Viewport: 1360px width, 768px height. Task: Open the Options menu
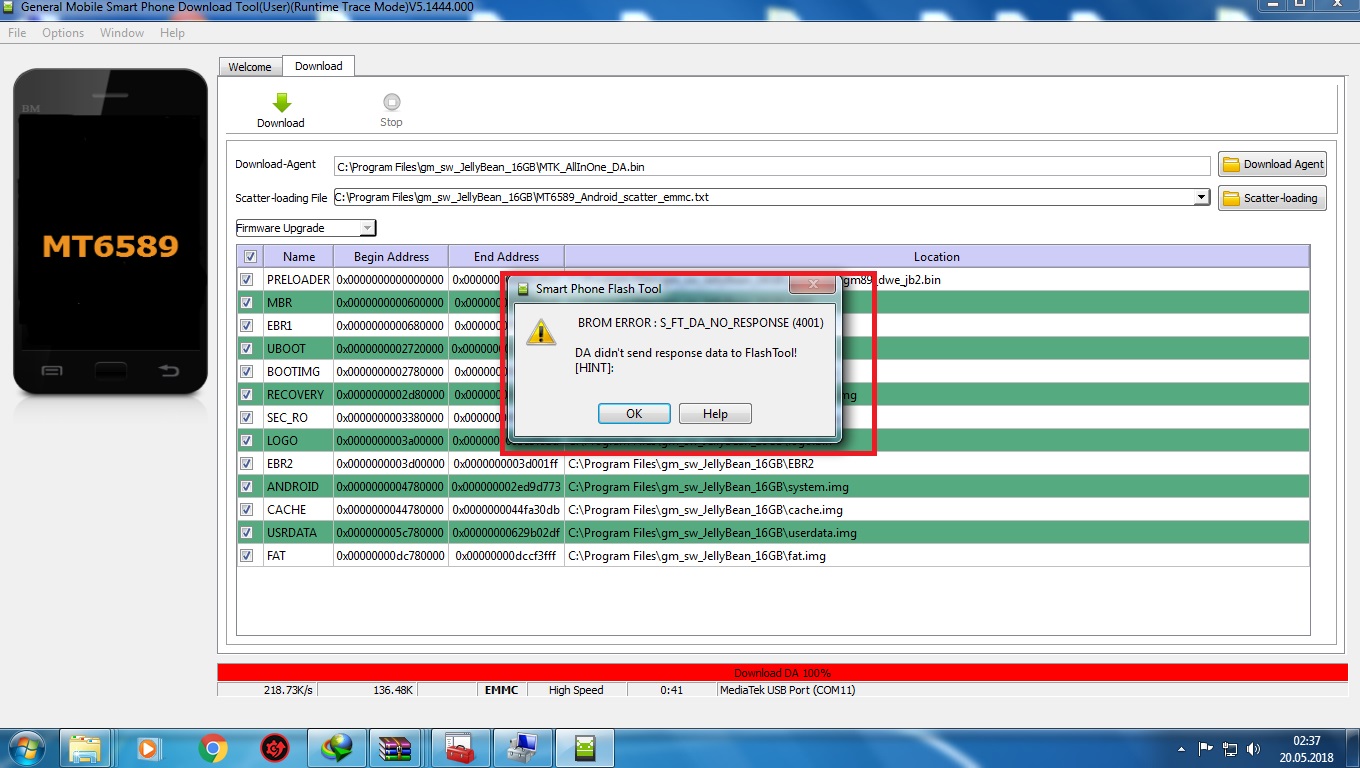63,33
